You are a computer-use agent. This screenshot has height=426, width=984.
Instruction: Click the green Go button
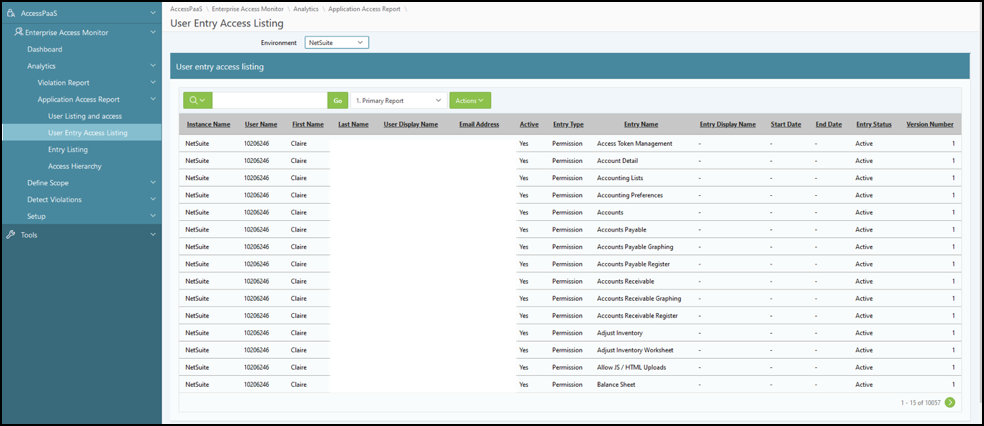pyautogui.click(x=338, y=100)
